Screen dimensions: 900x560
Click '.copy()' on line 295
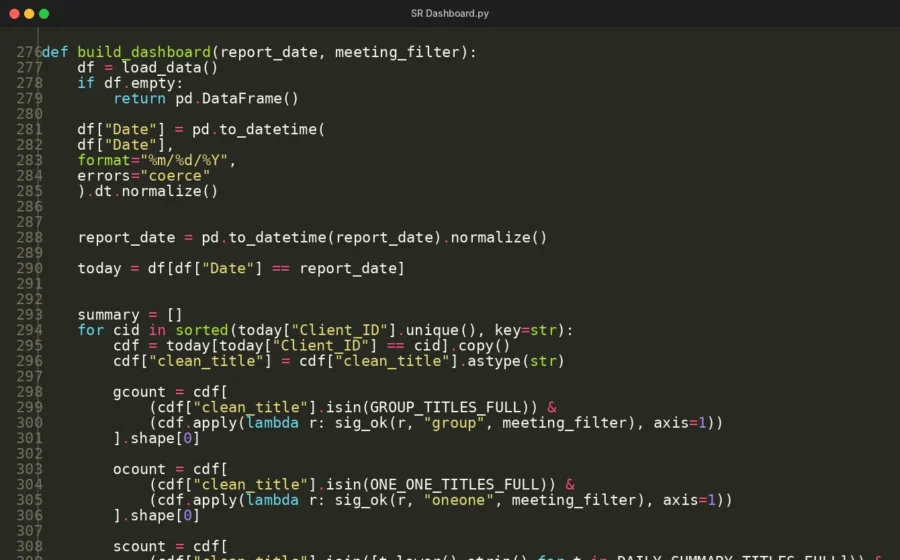(x=479, y=346)
